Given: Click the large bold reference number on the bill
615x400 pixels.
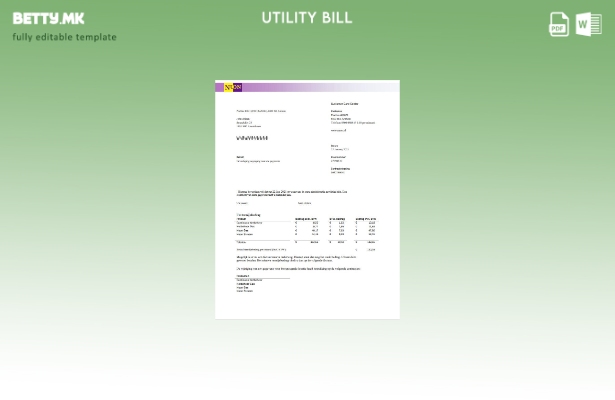Looking at the screenshot, I should coord(252,138).
